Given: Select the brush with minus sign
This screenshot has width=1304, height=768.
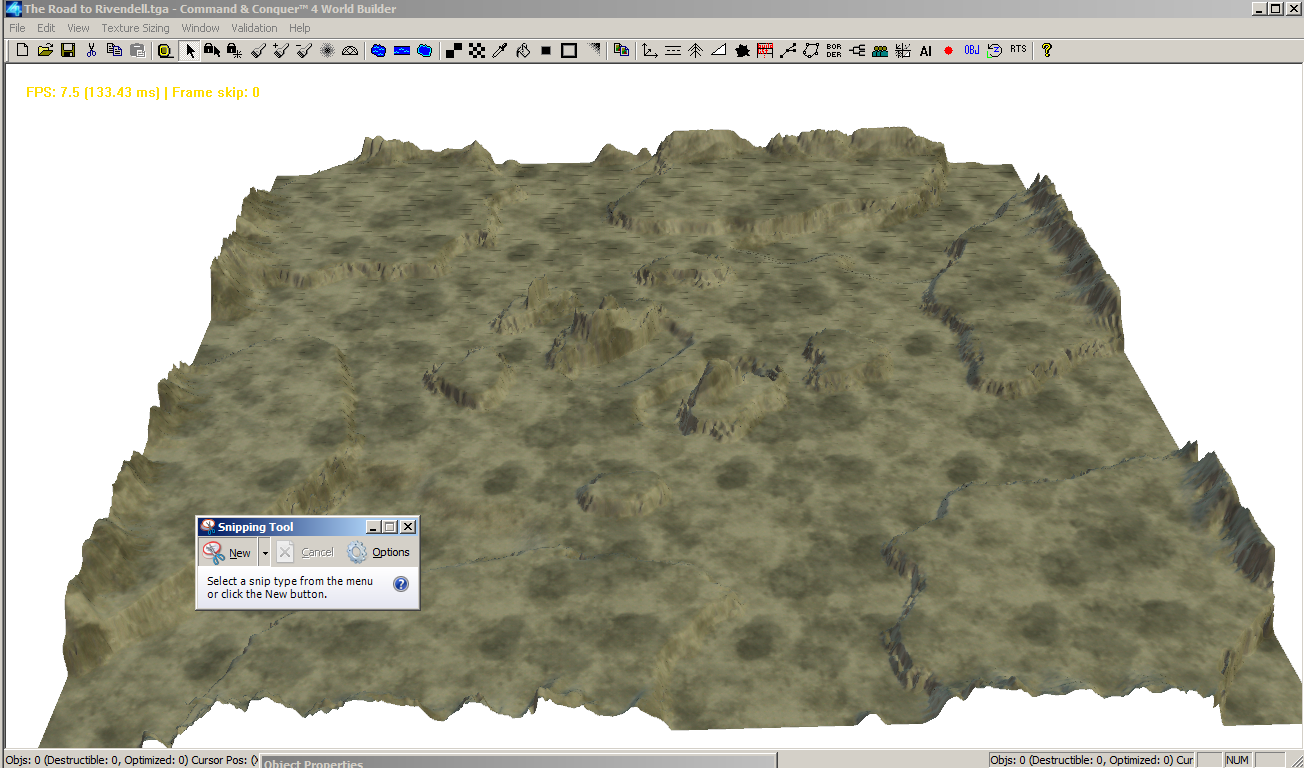Looking at the screenshot, I should pos(304,50).
